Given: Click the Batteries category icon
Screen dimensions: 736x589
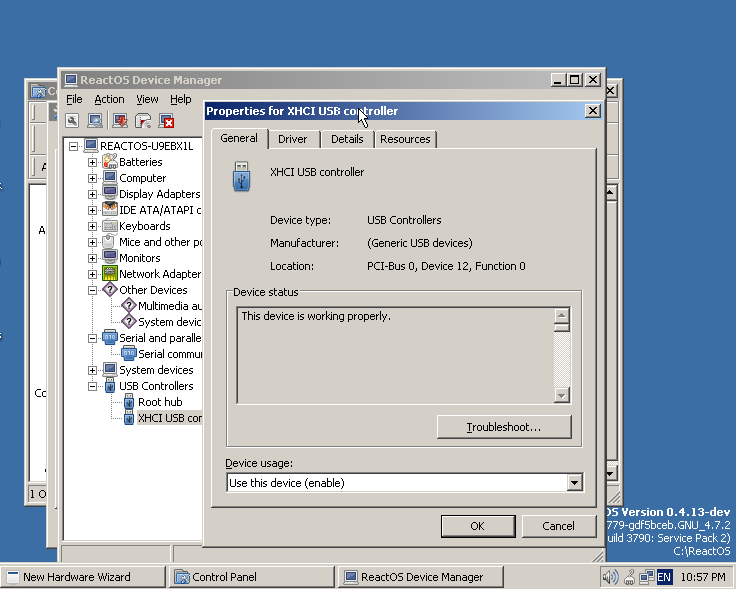Looking at the screenshot, I should 110,161.
